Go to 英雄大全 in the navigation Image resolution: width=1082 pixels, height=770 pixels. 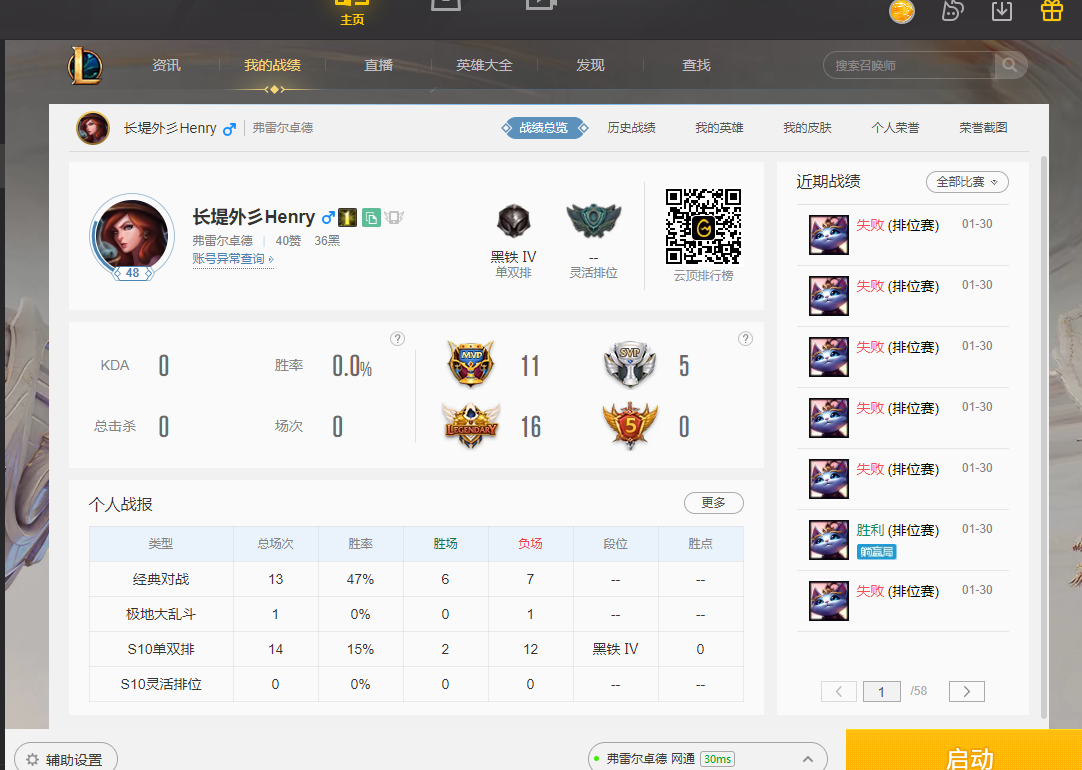484,65
